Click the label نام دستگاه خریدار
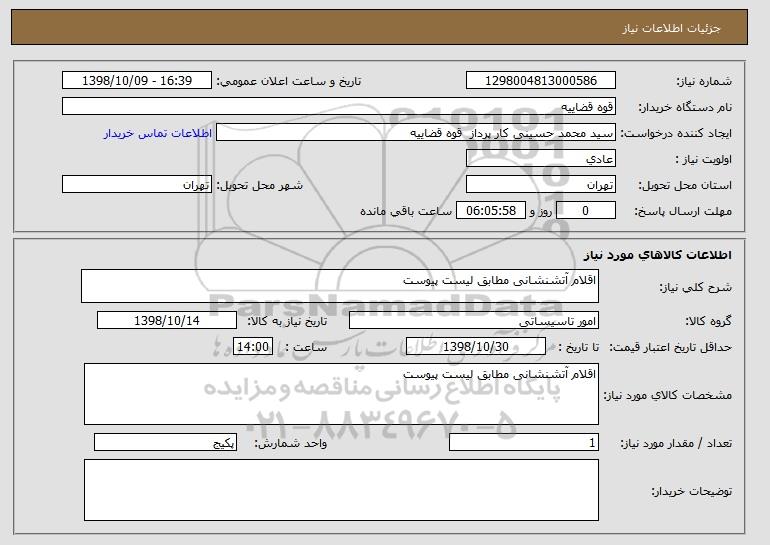 [x=685, y=108]
